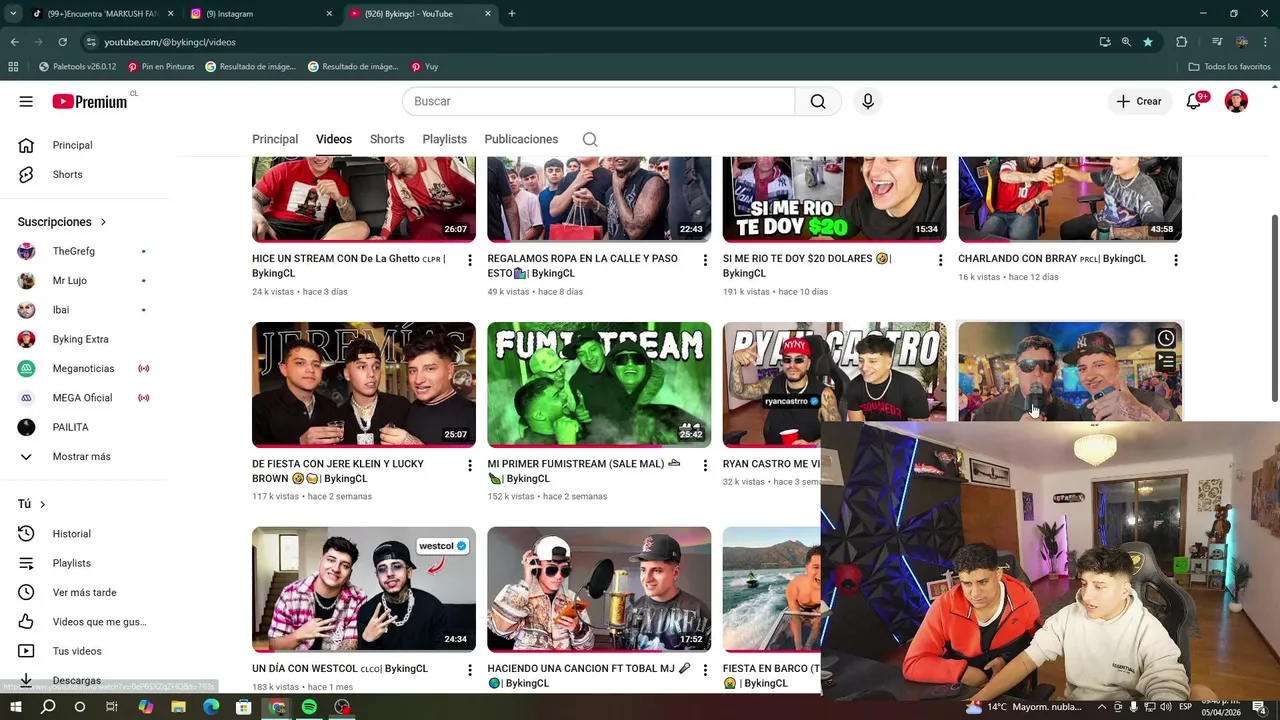The height and width of the screenshot is (720, 1280).
Task: Open options for FUMISTREAM video
Action: (x=705, y=465)
